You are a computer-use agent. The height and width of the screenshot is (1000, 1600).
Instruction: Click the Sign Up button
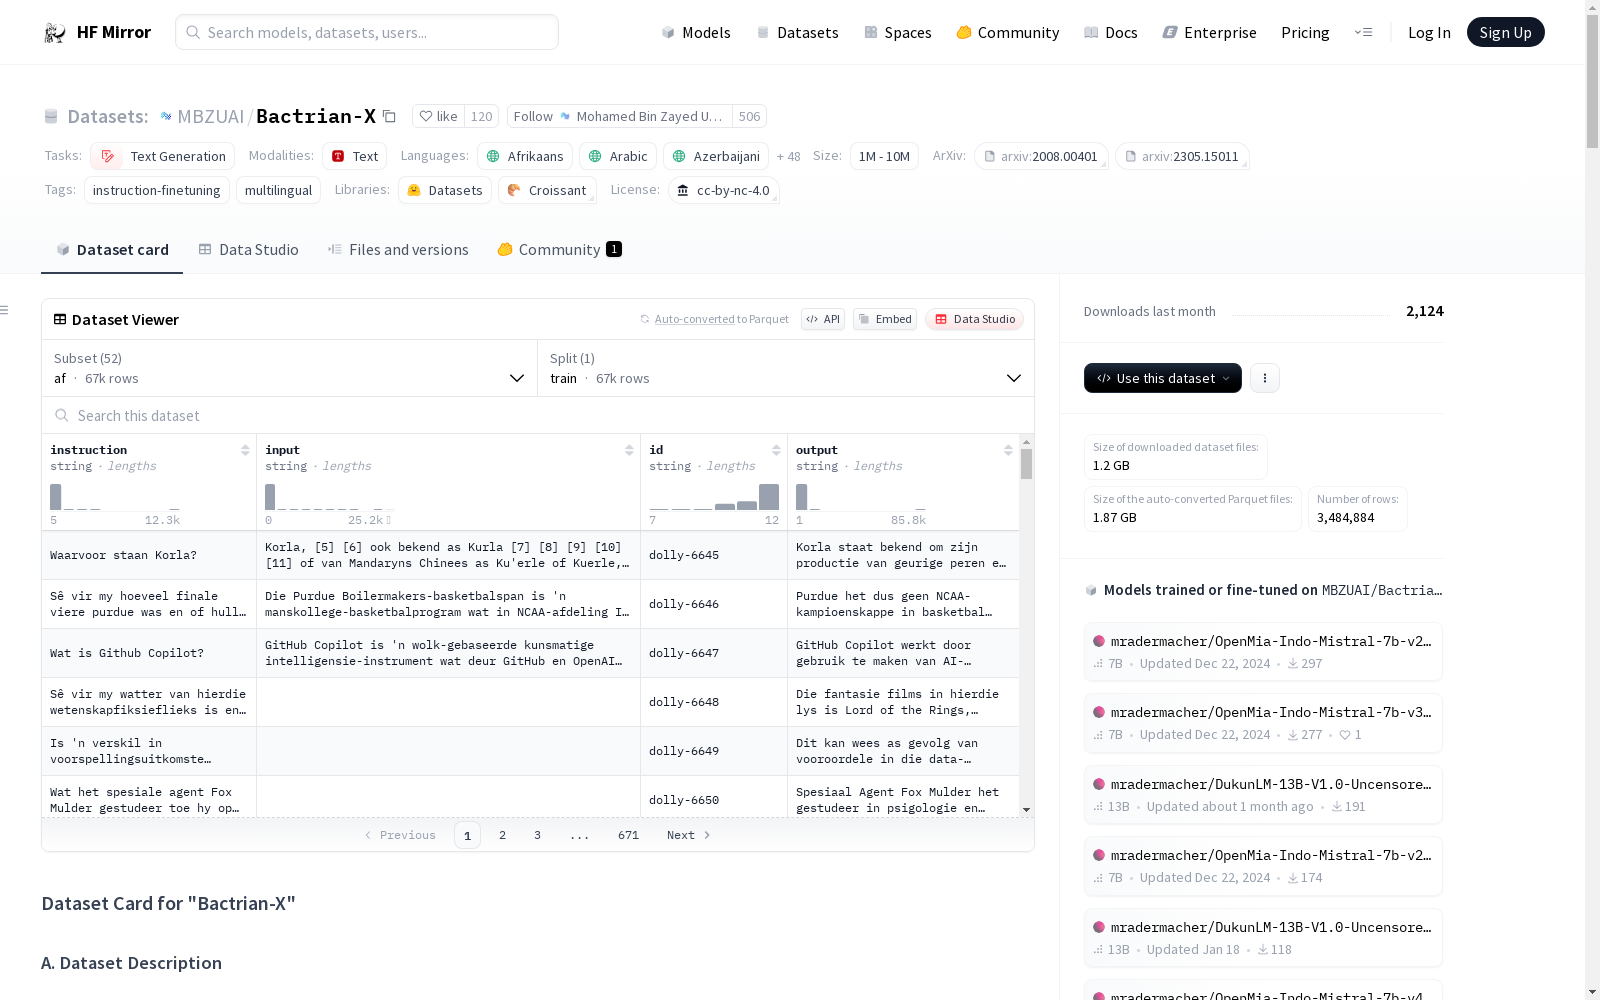point(1505,32)
